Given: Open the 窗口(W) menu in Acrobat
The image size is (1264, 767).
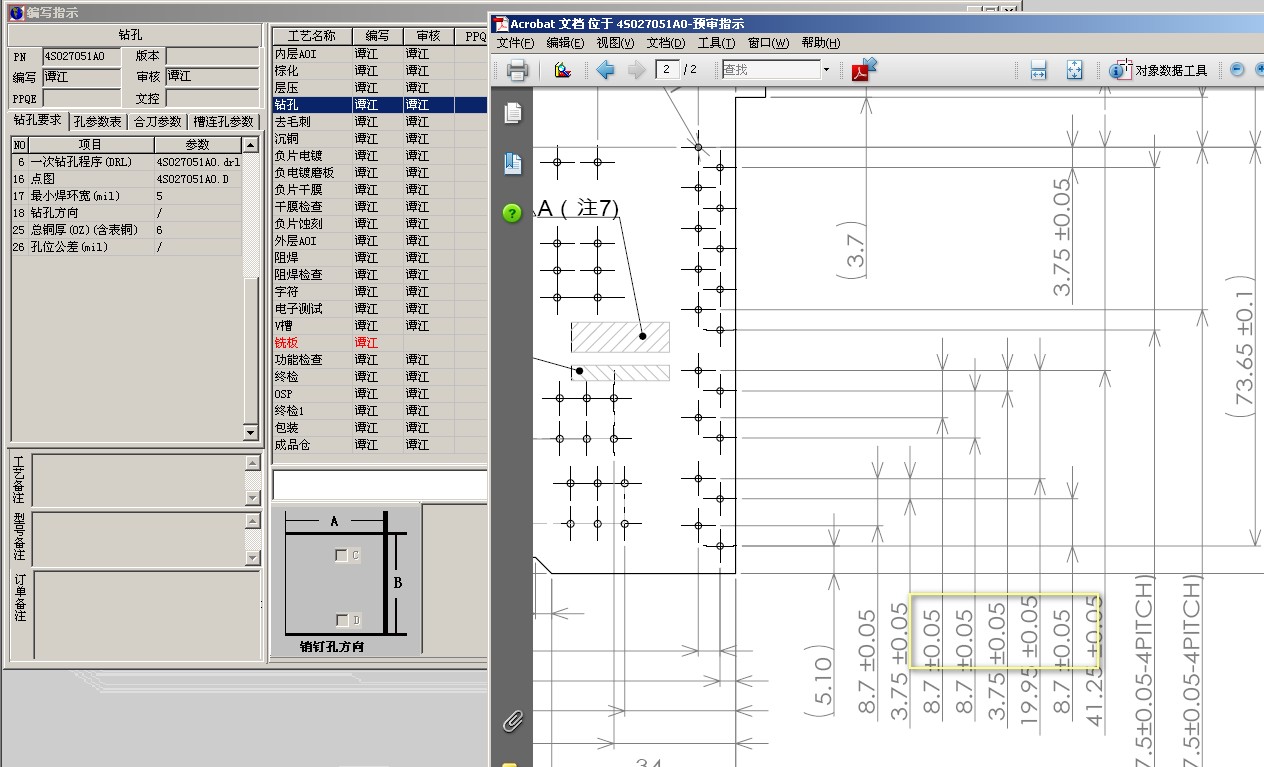Looking at the screenshot, I should (x=768, y=43).
